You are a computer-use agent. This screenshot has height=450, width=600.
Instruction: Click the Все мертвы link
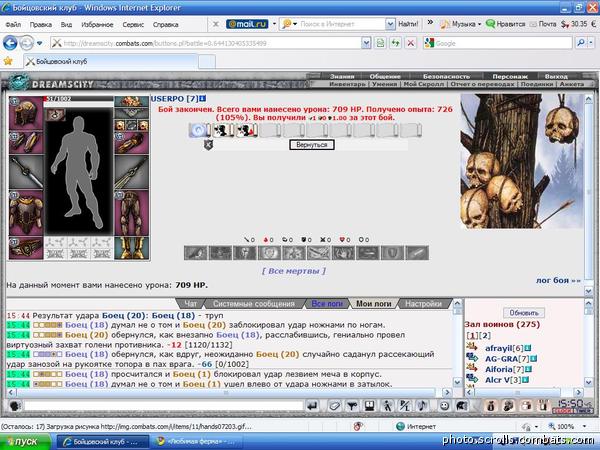pyautogui.click(x=294, y=271)
